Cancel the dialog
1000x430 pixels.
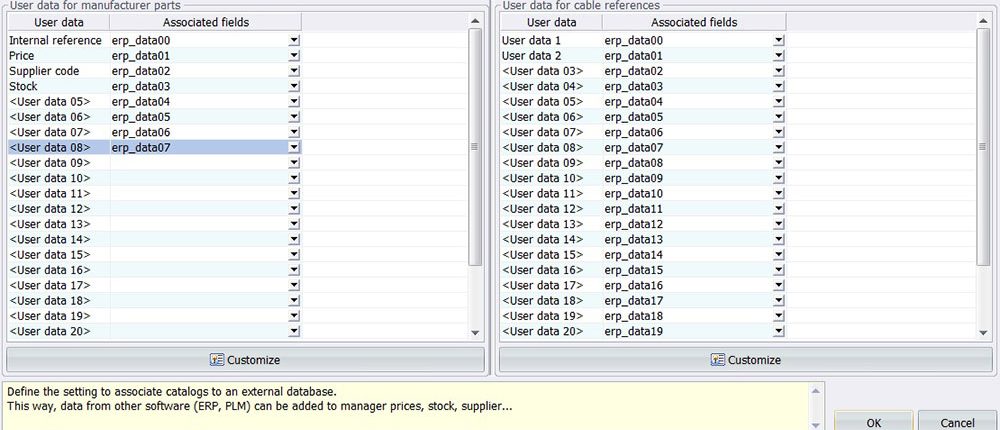click(x=957, y=422)
